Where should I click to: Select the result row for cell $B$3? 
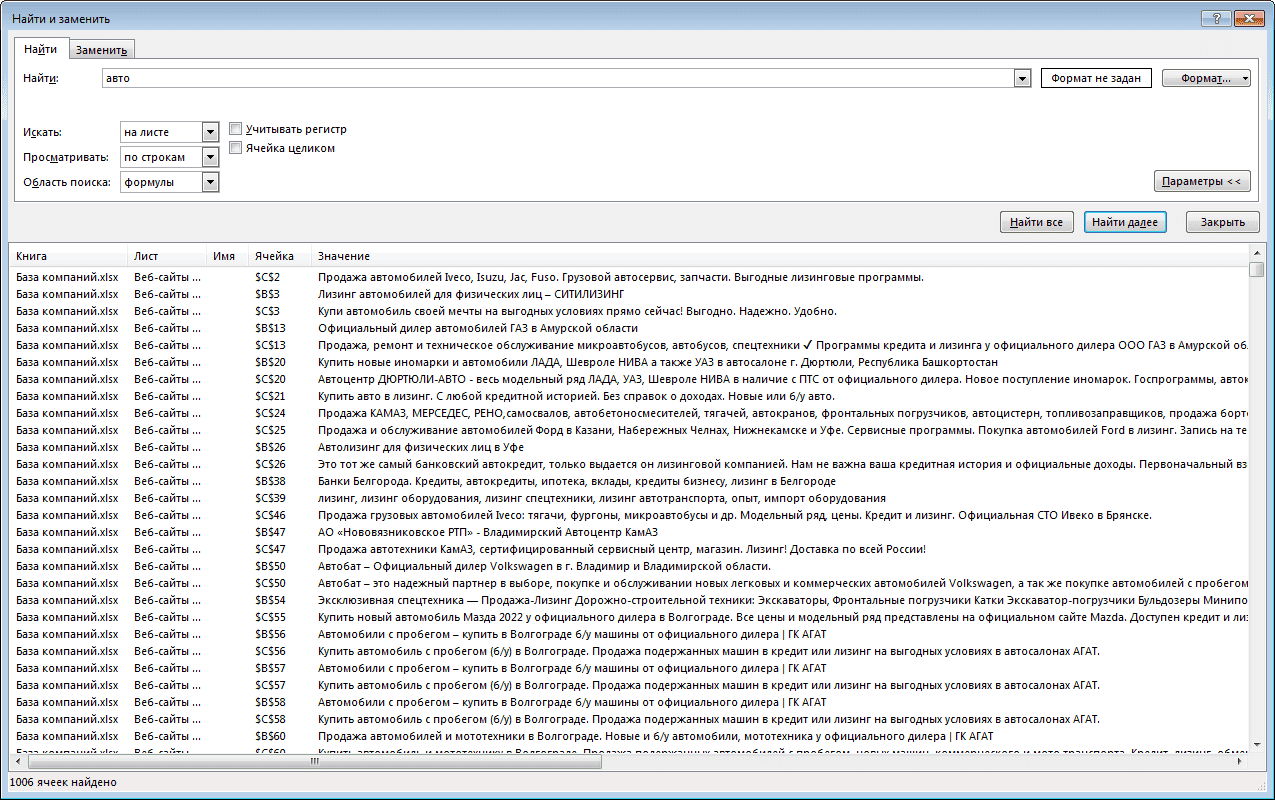tap(629, 294)
